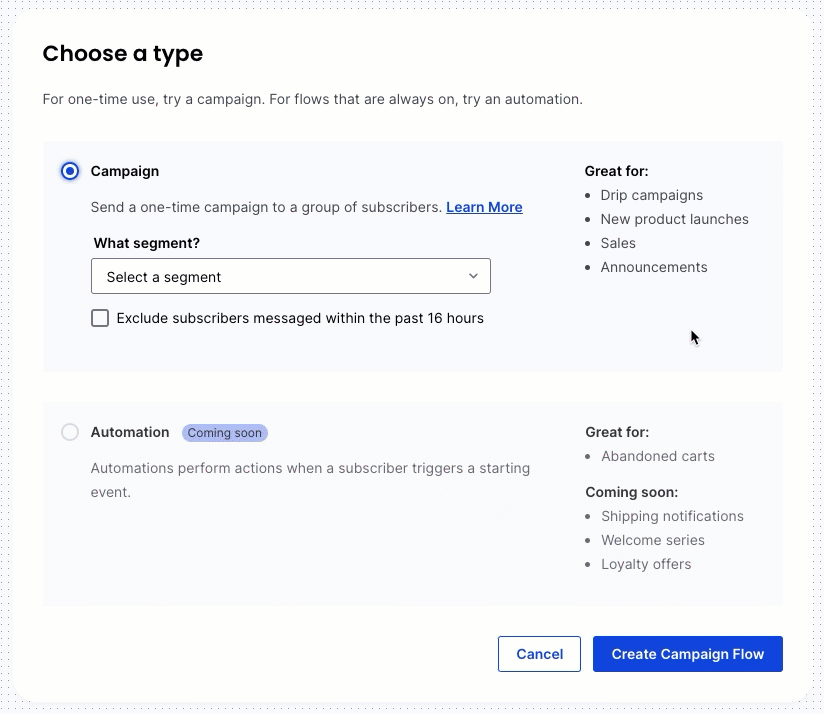Open the Learn More link
Viewport: 824px width, 714px height.
(484, 207)
